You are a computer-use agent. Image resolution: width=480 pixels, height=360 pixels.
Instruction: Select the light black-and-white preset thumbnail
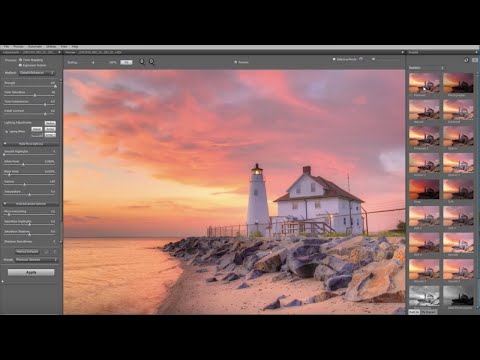424,296
